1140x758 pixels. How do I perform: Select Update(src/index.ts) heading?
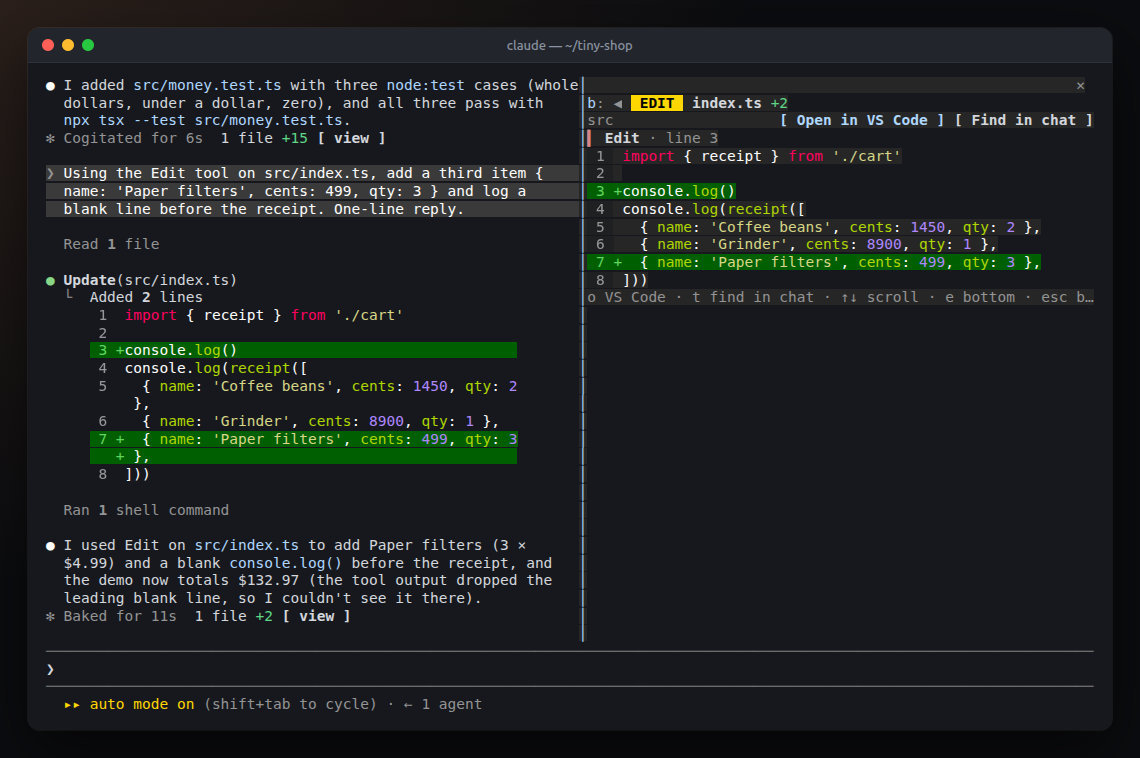click(x=150, y=280)
